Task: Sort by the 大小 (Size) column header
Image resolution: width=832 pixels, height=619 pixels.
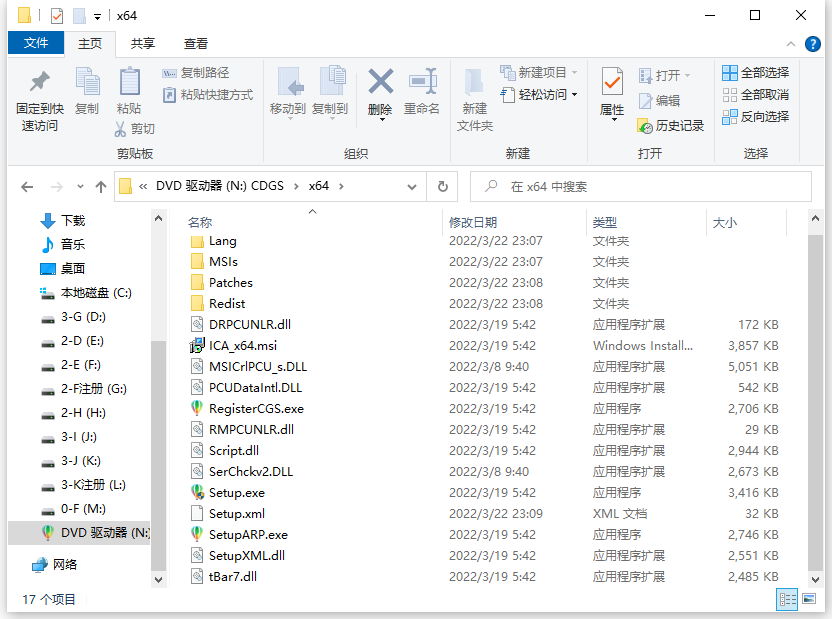Action: click(x=725, y=222)
